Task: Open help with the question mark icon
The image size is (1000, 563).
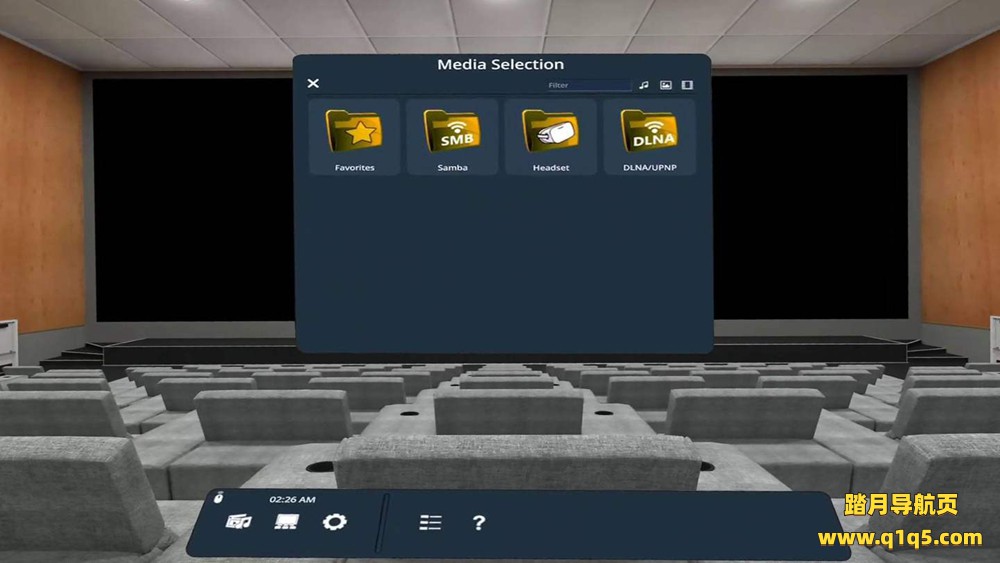Action: [x=479, y=522]
